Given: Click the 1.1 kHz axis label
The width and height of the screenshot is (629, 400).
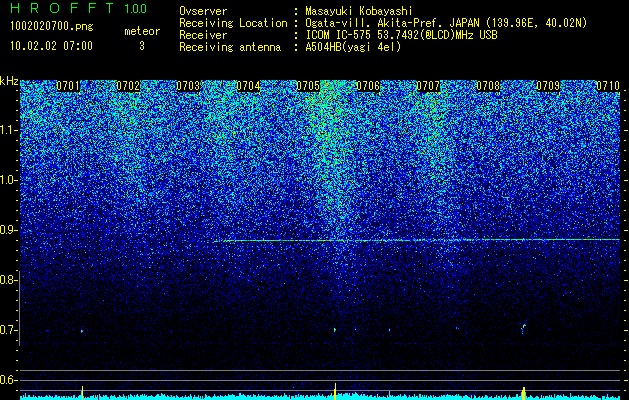Looking at the screenshot, I should click(x=9, y=130).
